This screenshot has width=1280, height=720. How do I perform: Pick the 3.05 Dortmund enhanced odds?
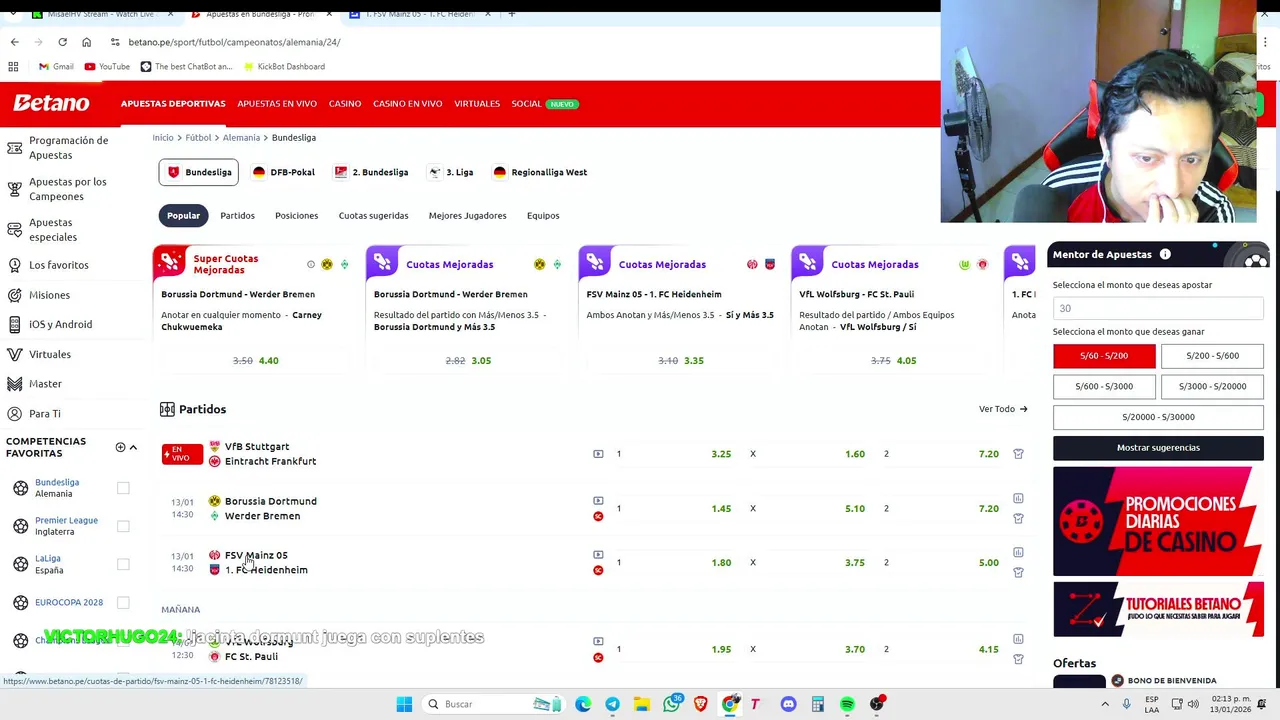481,360
